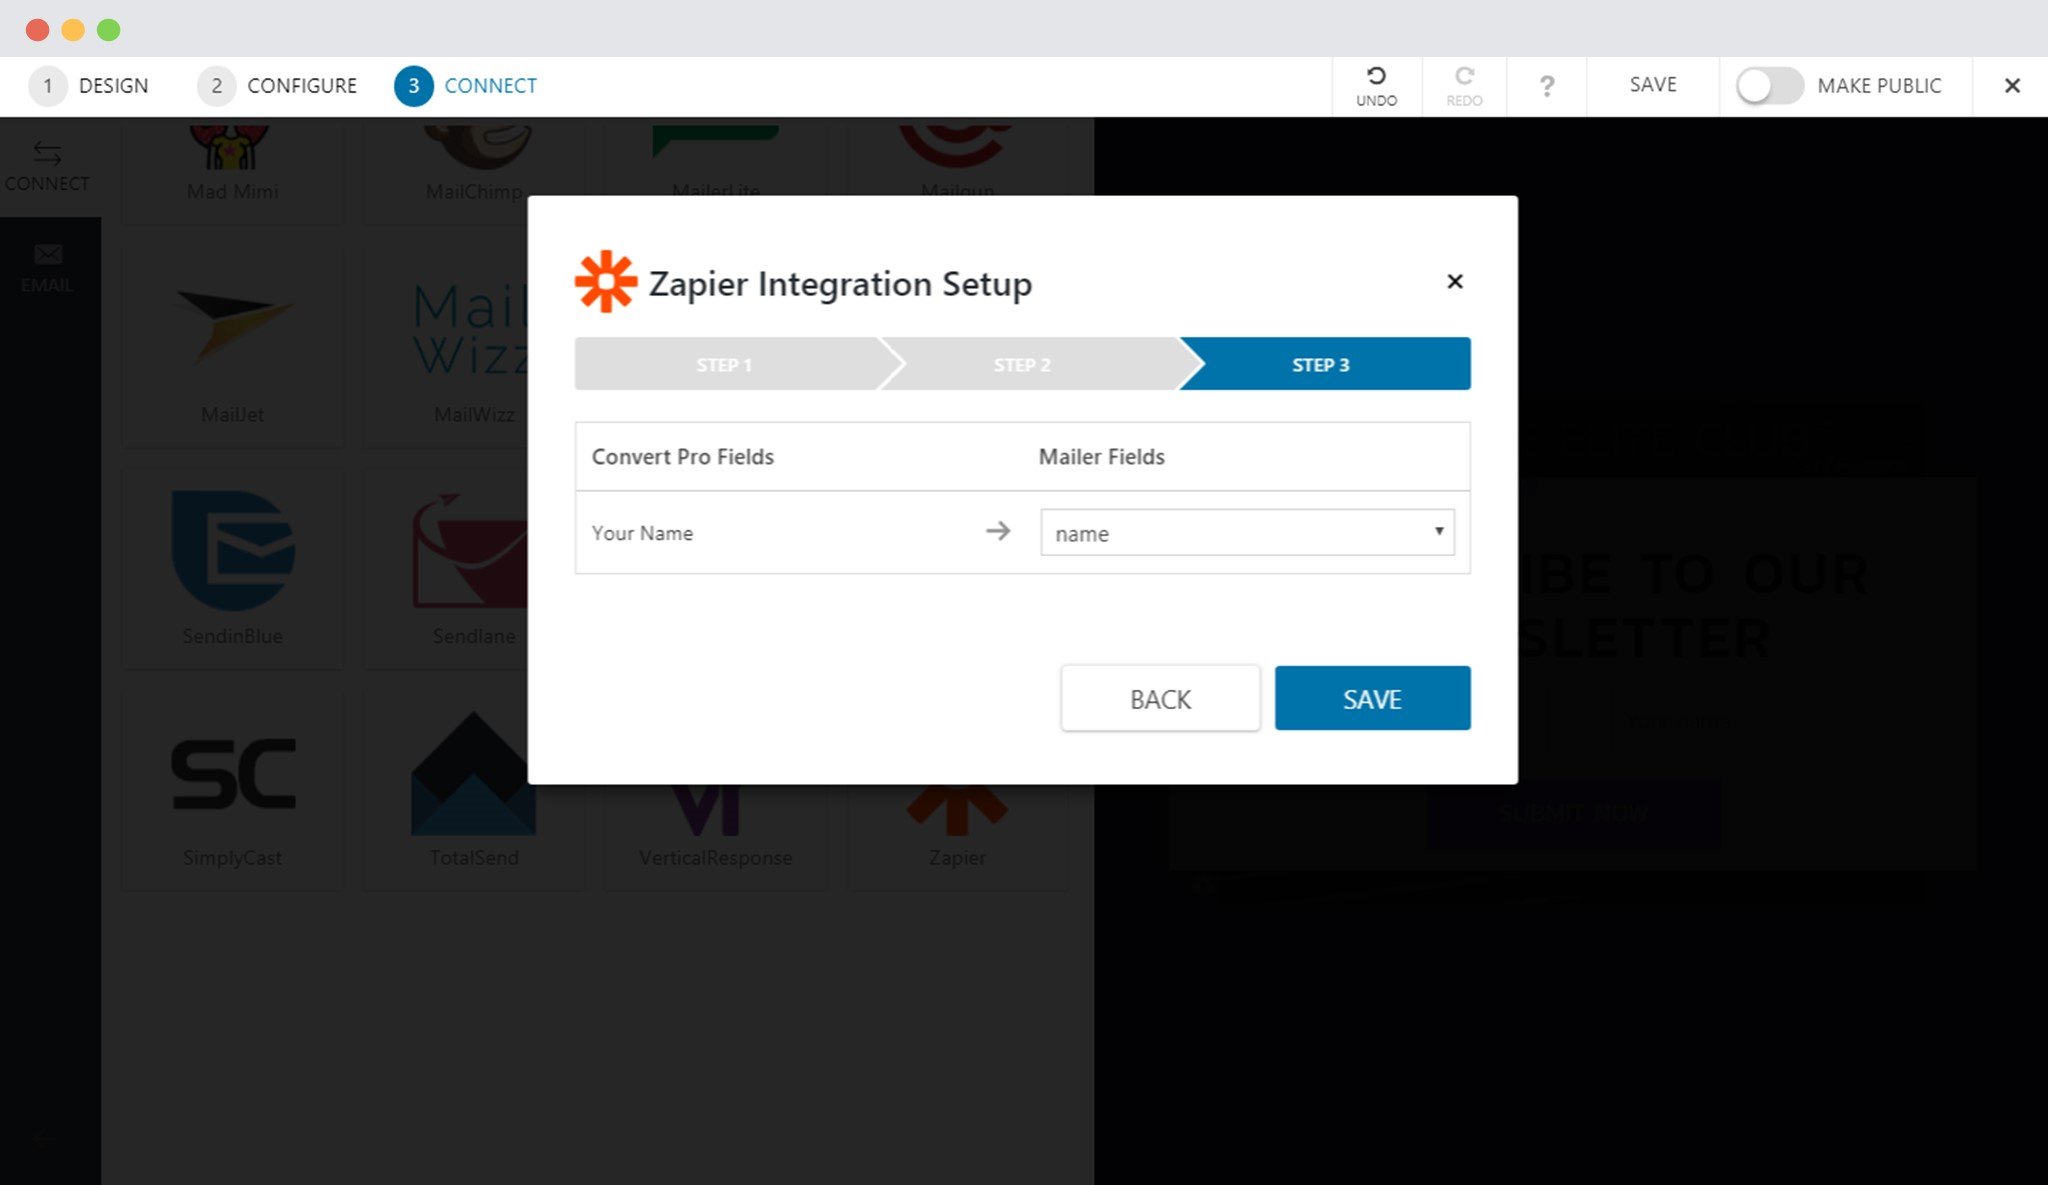Click the blue Save button in dialog

1372,698
